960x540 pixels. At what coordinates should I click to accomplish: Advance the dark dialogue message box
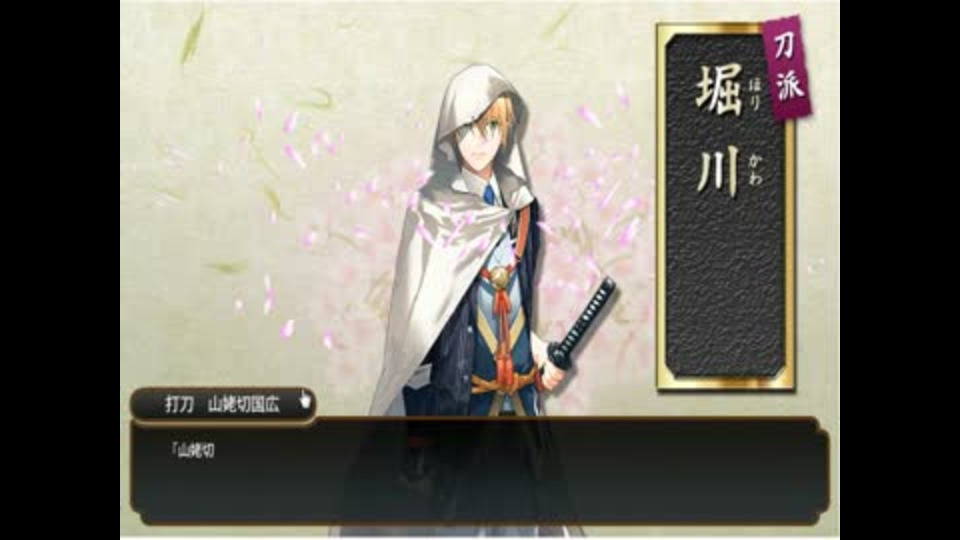point(479,471)
